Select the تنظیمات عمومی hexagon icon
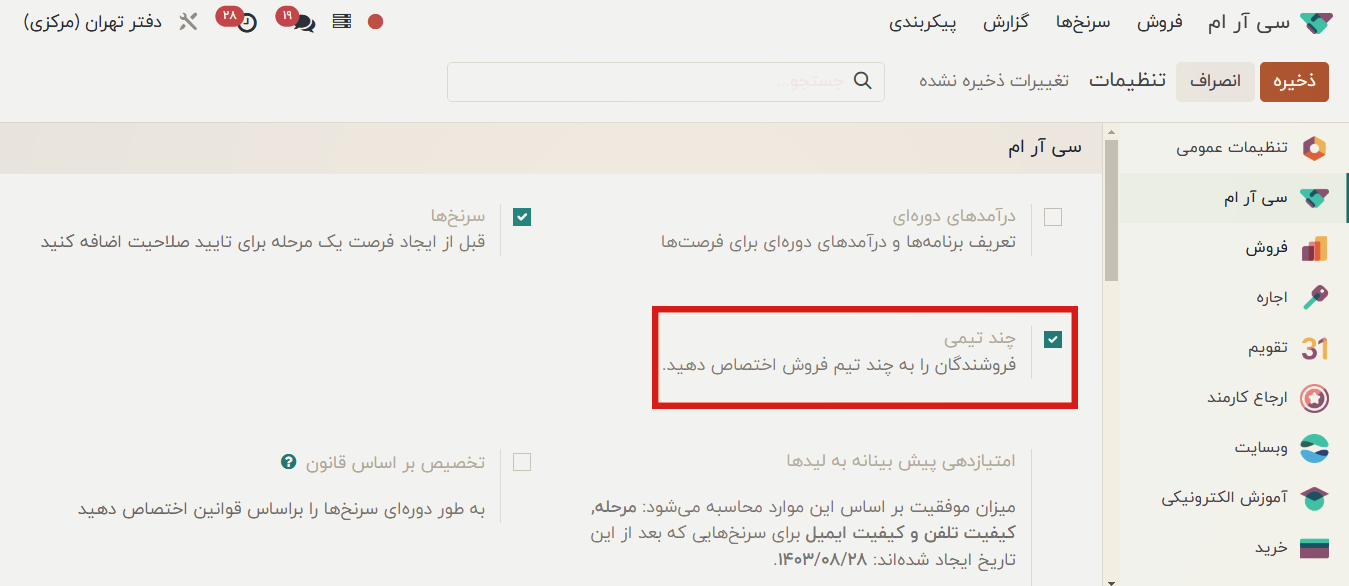 click(1316, 148)
